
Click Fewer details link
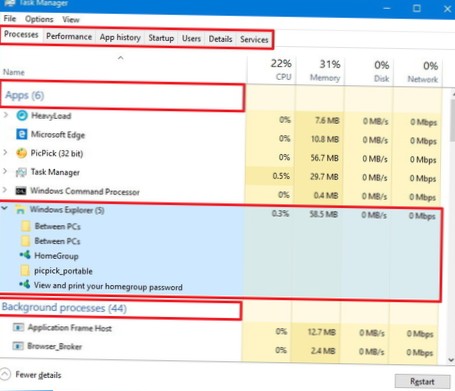38,375
